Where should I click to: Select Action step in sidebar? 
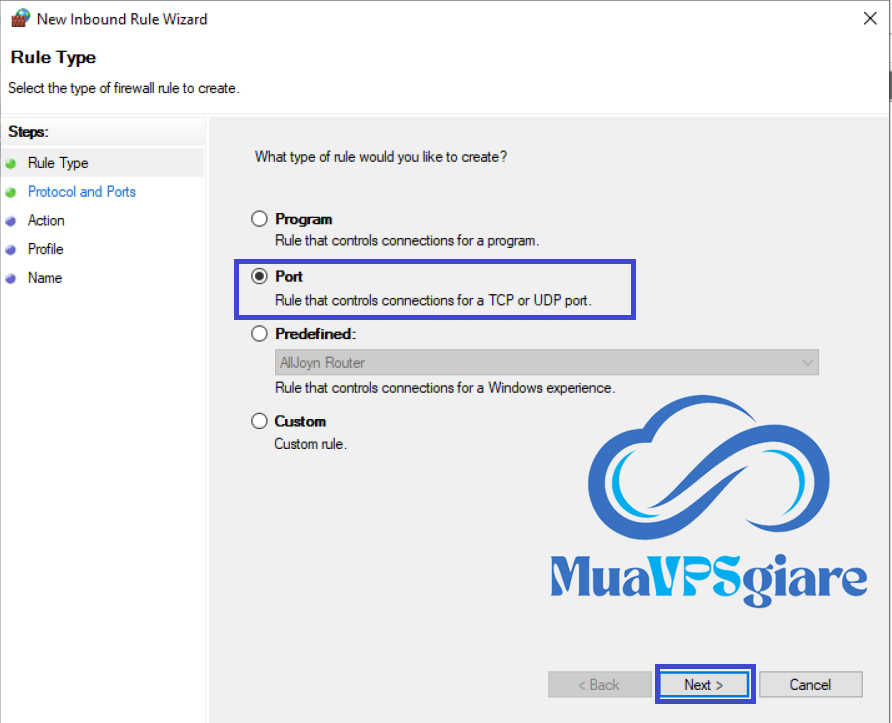coord(46,221)
